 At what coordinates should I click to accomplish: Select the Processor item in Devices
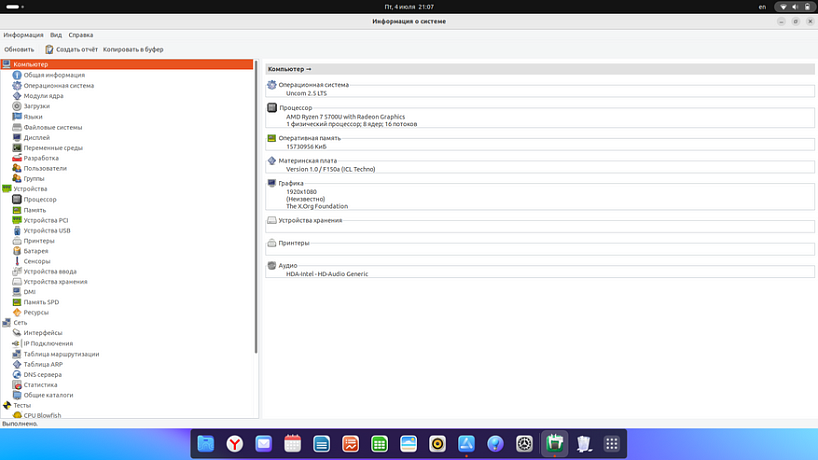[40, 199]
